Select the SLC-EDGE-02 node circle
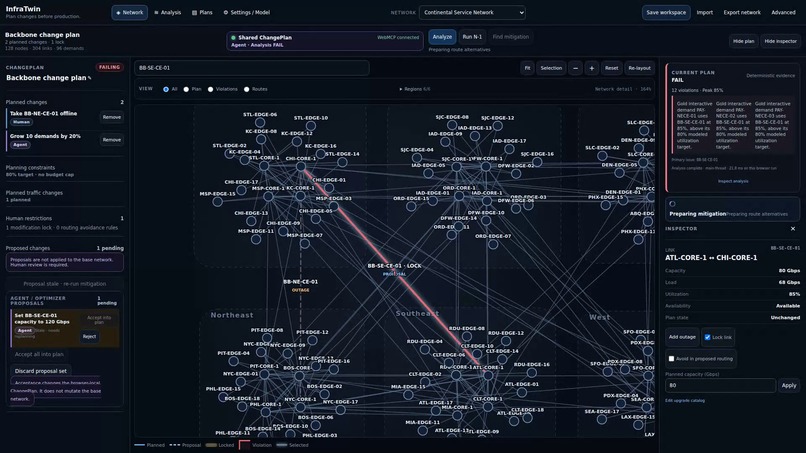806x453 pixels. click(602, 155)
